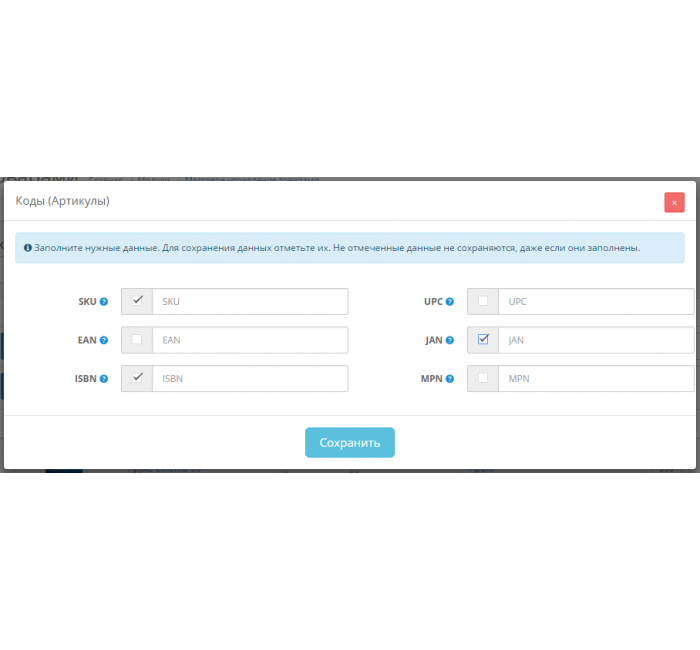Screen dimensions: 700x650
Task: Click the Сохранить button
Action: click(350, 442)
